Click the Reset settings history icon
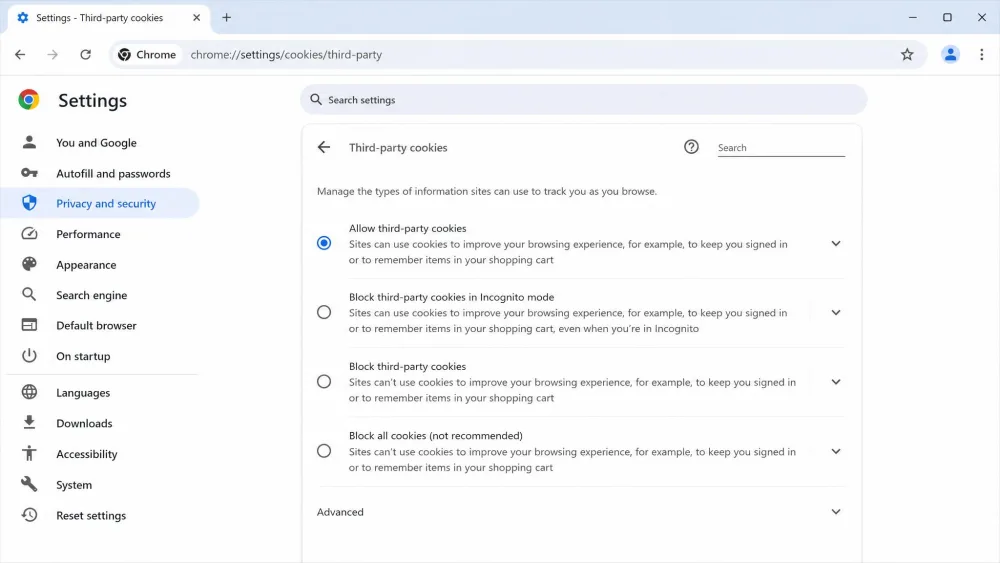Viewport: 1000px width, 563px height. coord(29,515)
